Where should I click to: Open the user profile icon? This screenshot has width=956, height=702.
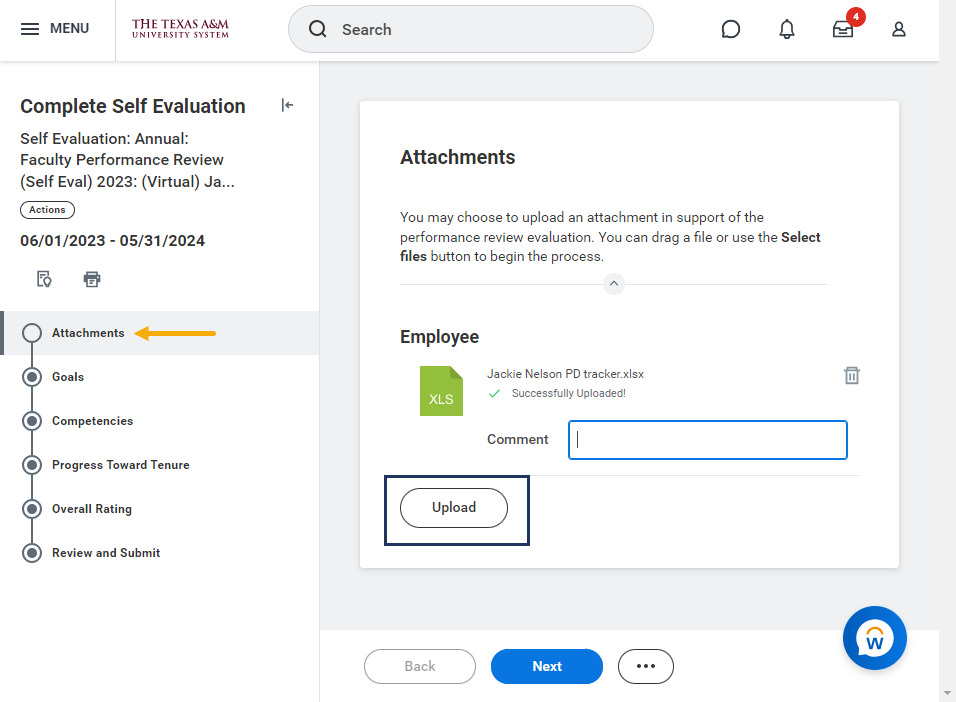[899, 29]
